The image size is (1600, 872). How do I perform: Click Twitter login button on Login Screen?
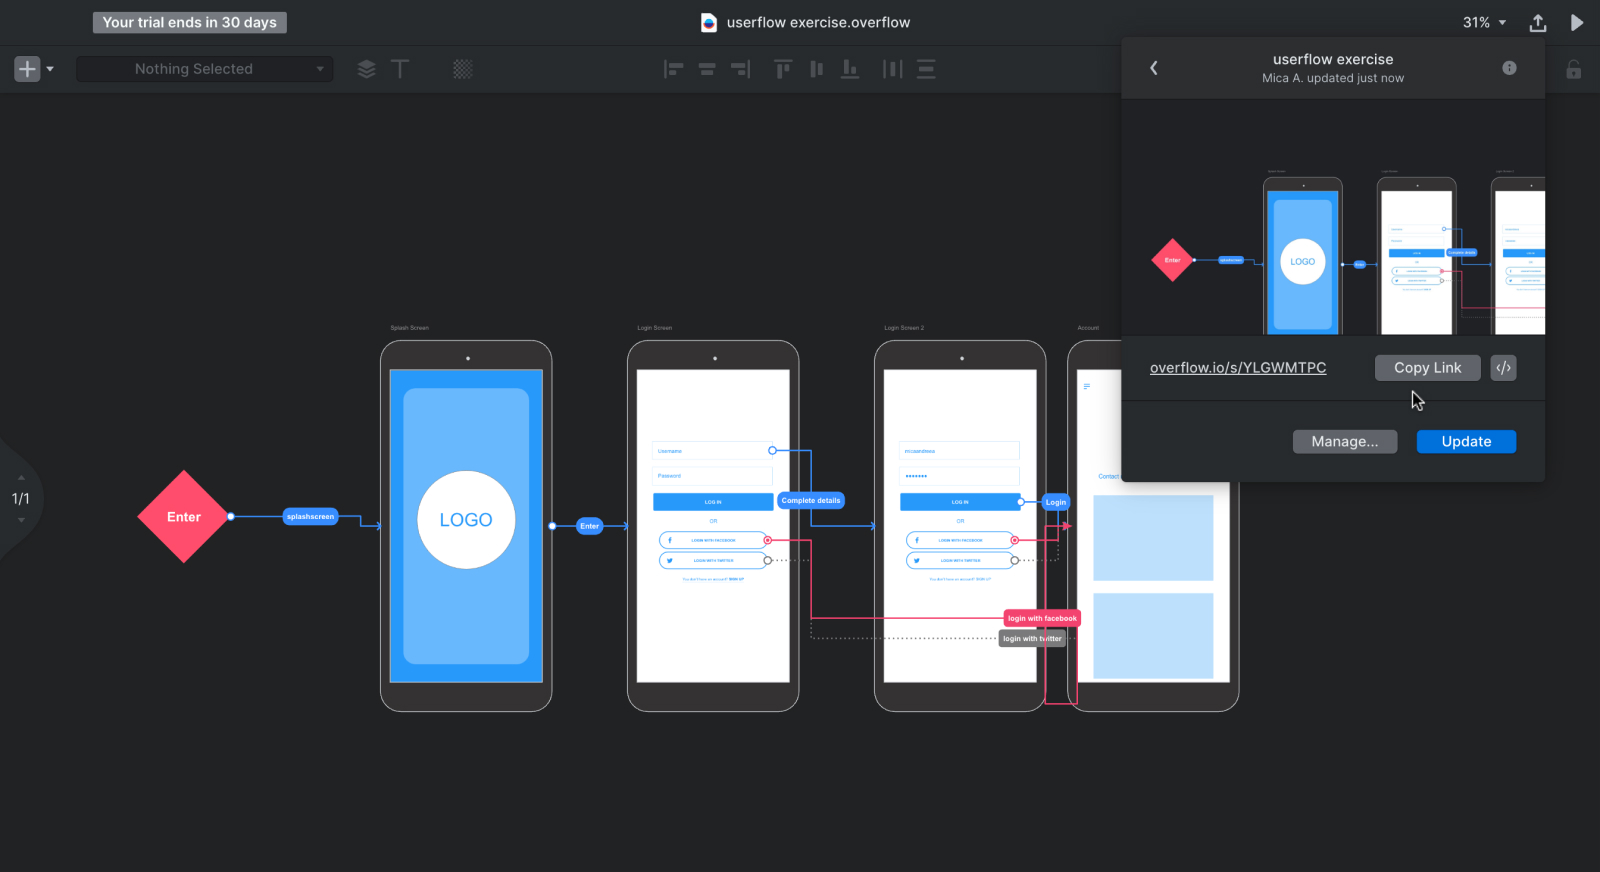(x=713, y=561)
